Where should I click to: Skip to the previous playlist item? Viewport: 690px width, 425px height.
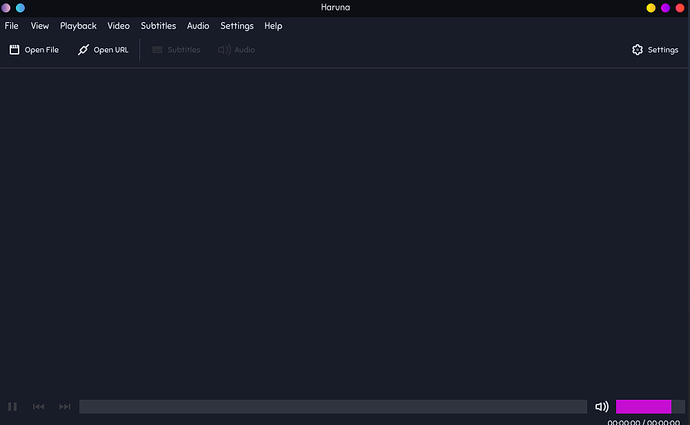39,407
